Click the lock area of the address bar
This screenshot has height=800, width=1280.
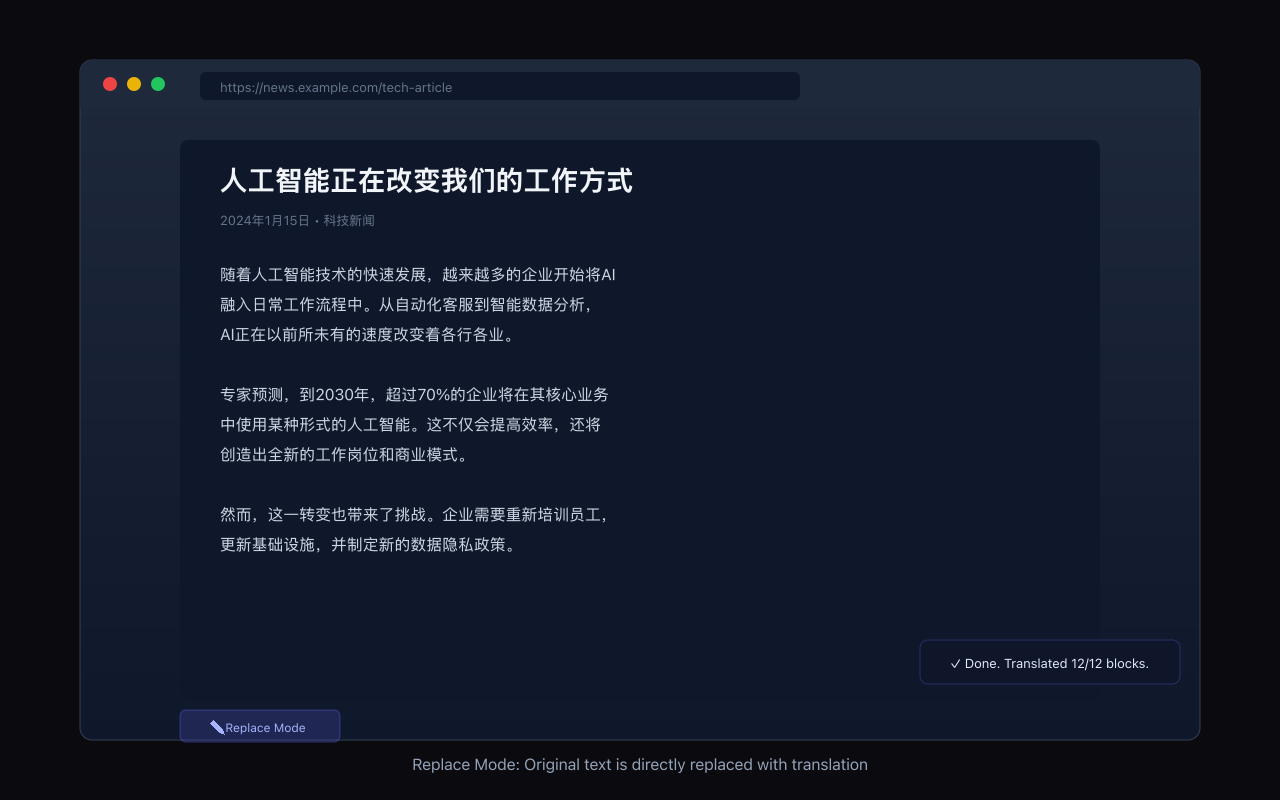click(x=212, y=86)
